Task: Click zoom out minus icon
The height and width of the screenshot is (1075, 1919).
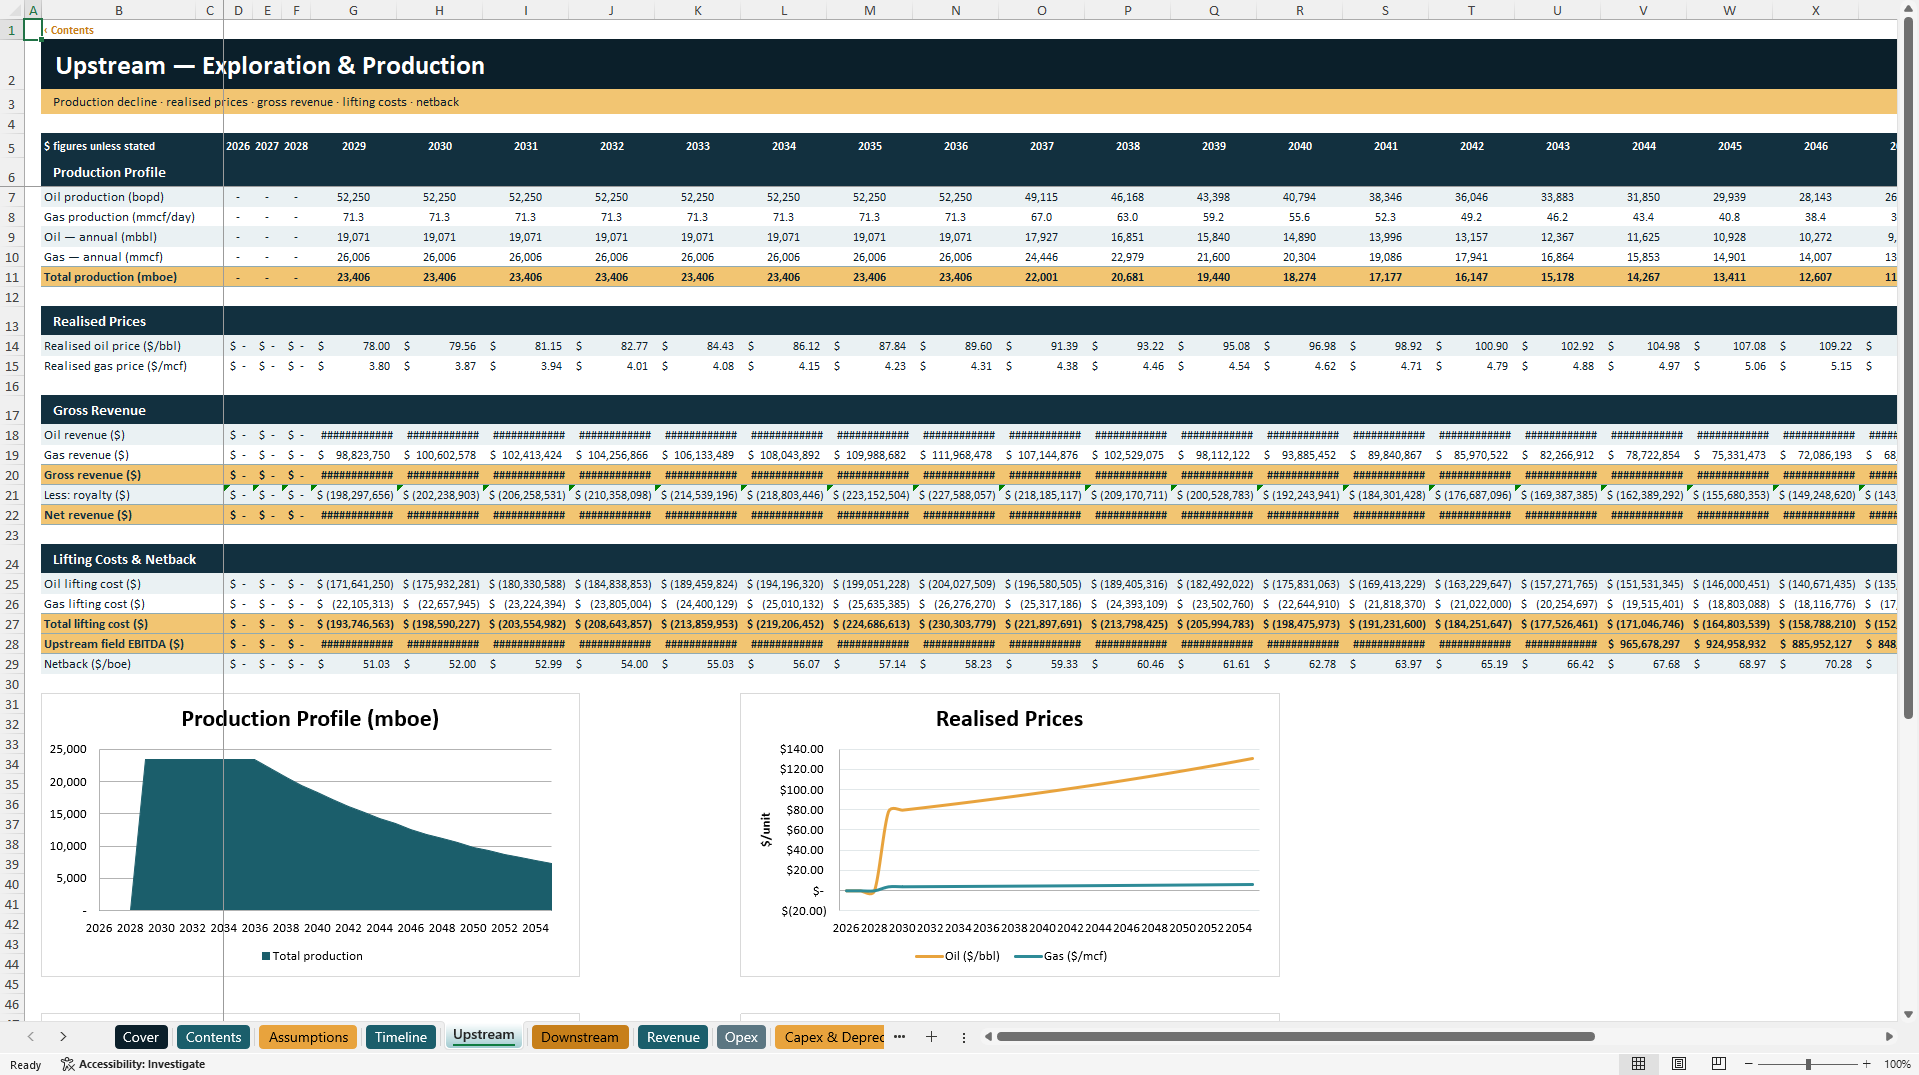Action: [x=1748, y=1064]
